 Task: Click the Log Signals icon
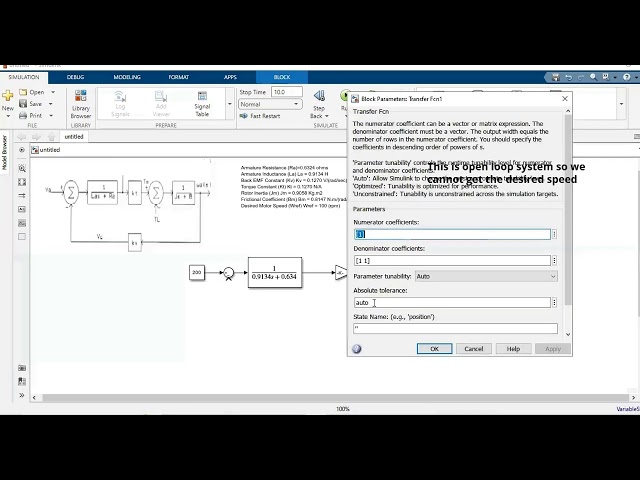[120, 96]
